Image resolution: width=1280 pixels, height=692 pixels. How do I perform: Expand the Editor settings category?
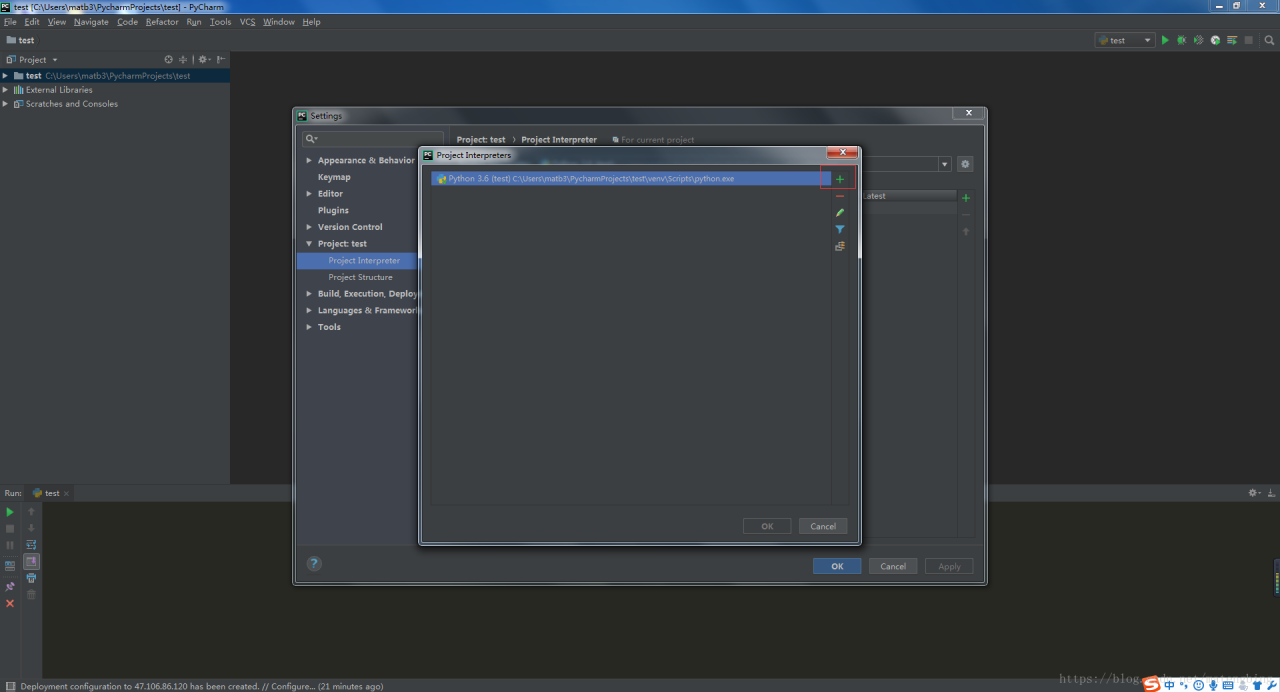point(309,194)
